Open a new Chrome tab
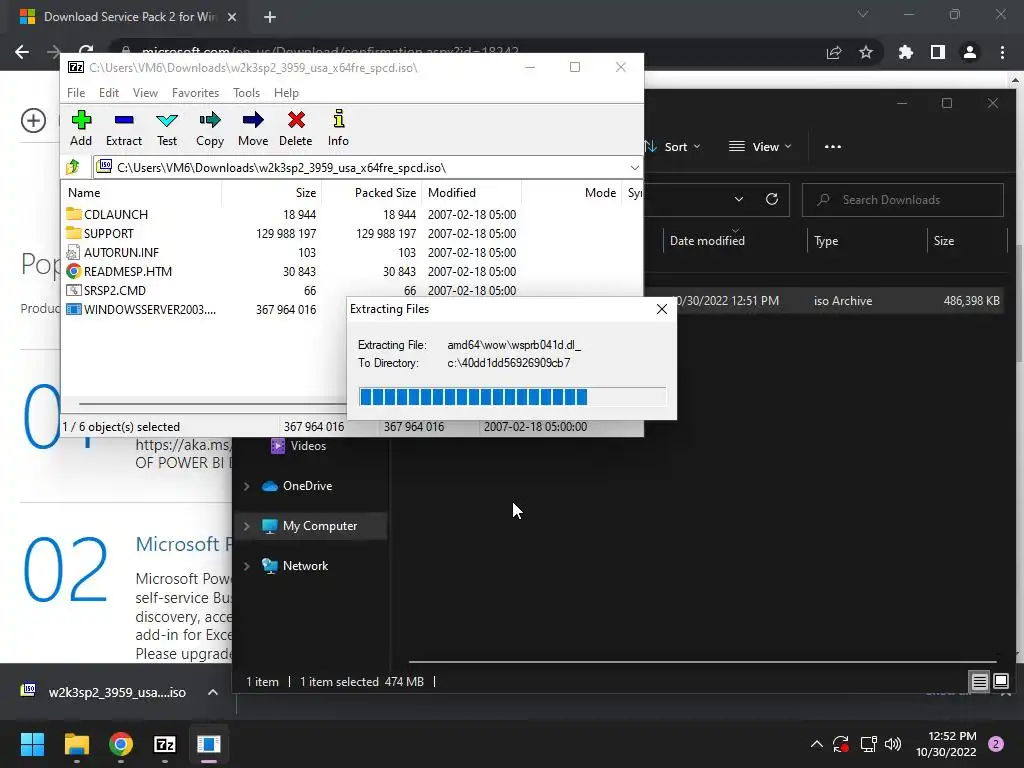1024x768 pixels. 270,17
